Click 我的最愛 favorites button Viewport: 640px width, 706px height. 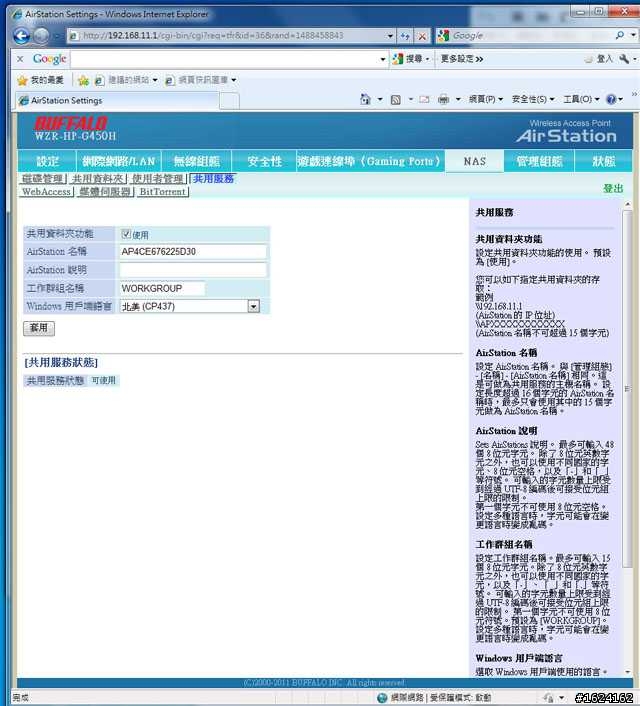coord(41,80)
